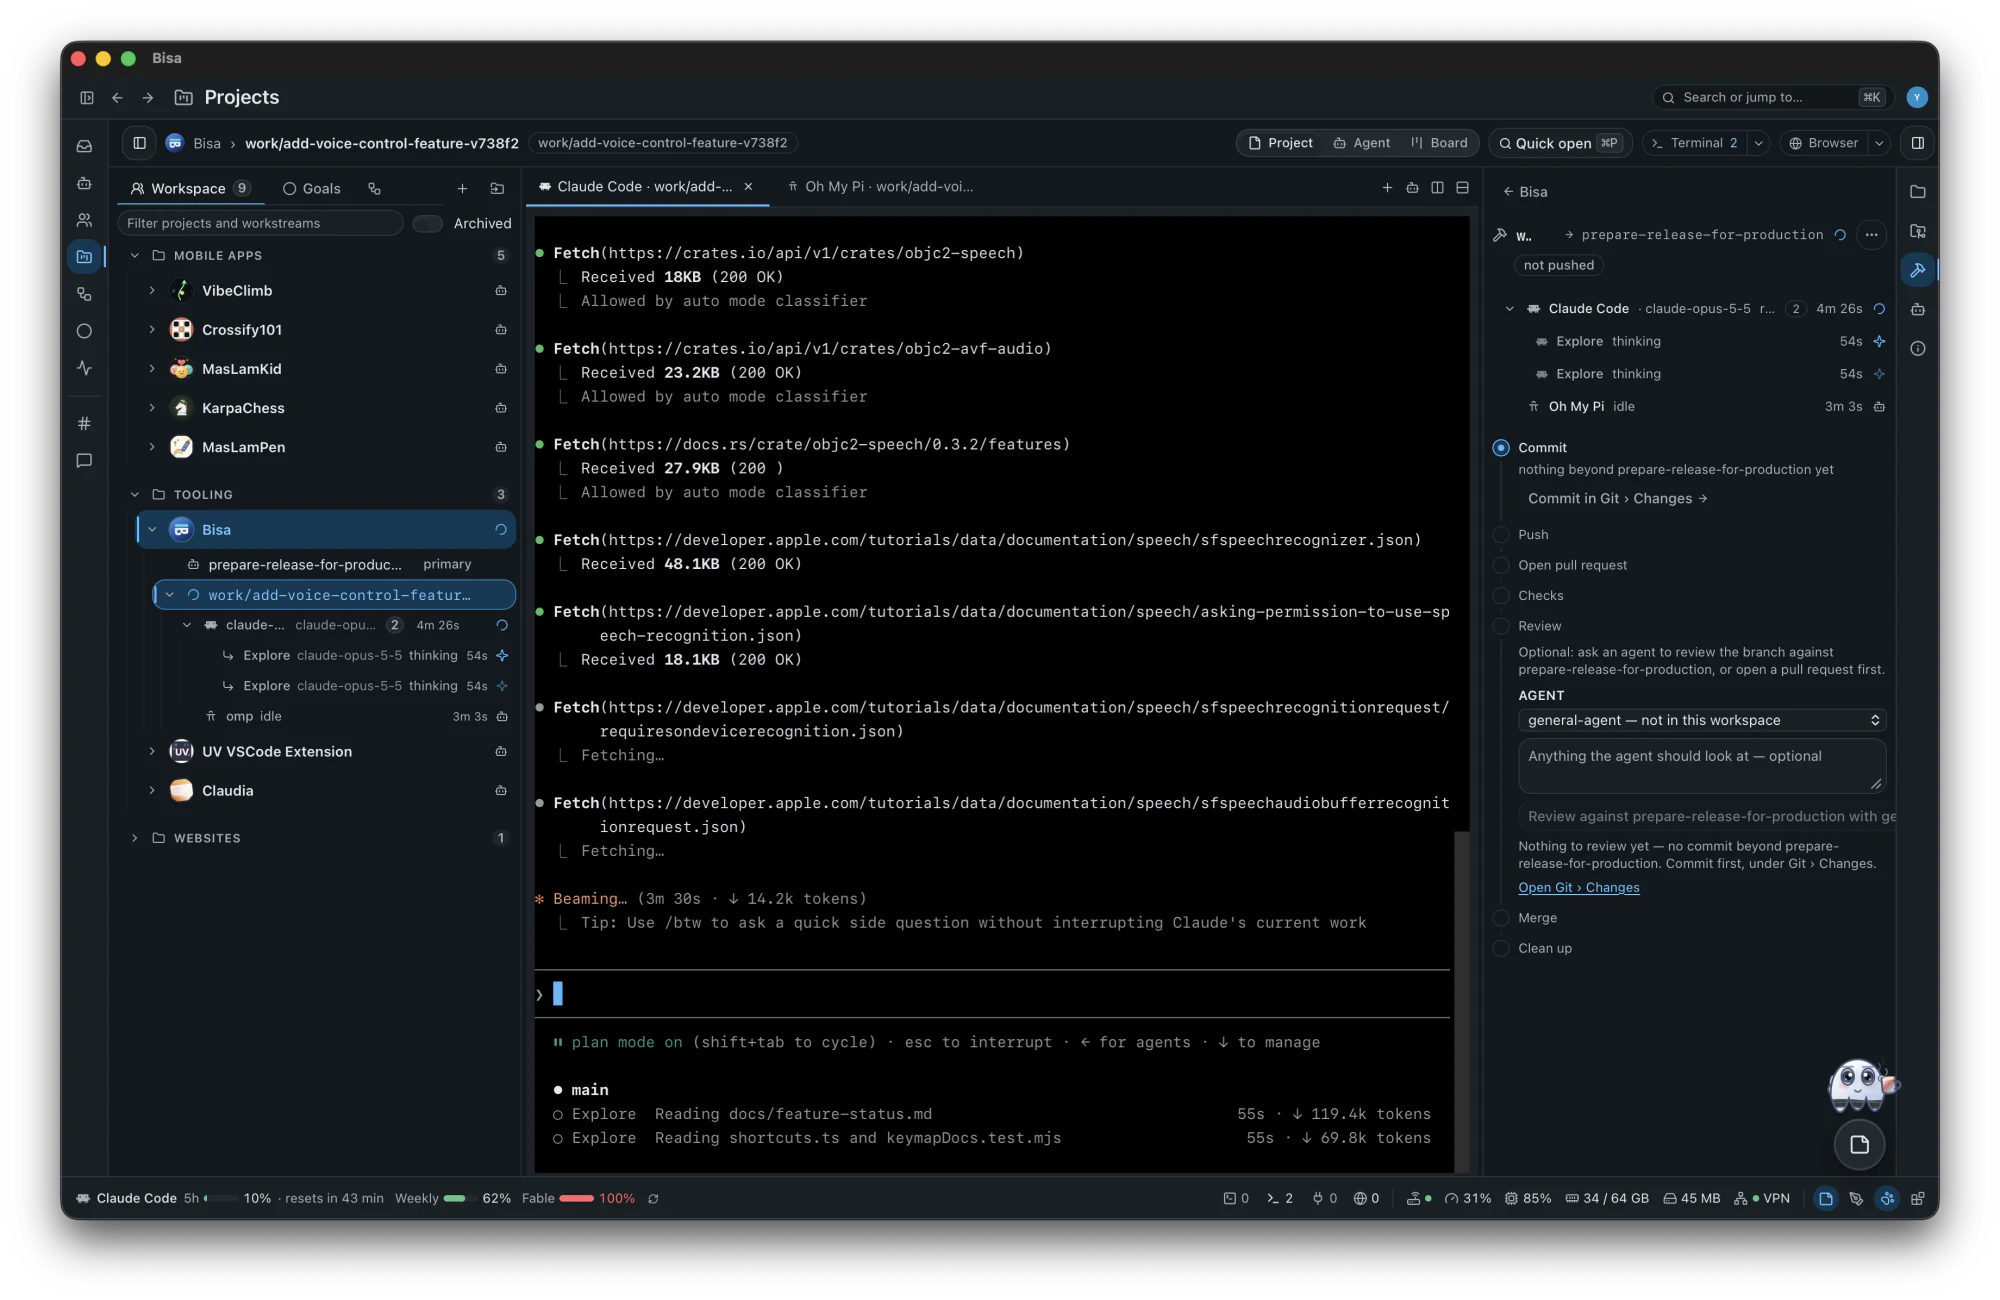Click the new tab plus icon
Screen dimensions: 2000x1300
[1387, 187]
